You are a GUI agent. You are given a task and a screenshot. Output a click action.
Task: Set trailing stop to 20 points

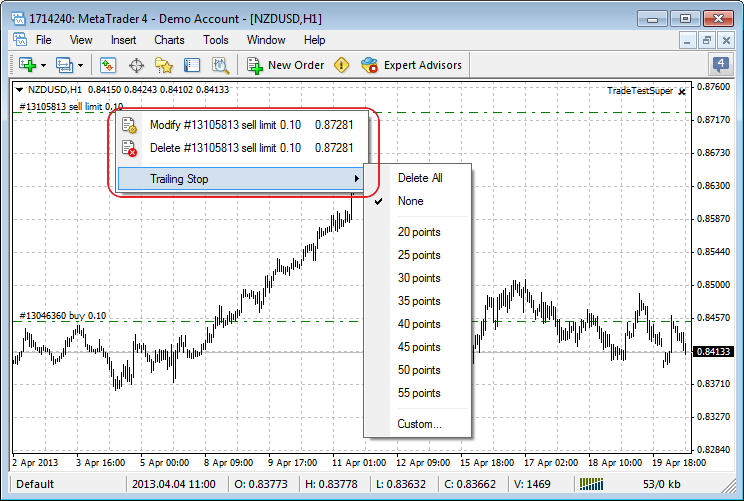click(419, 232)
